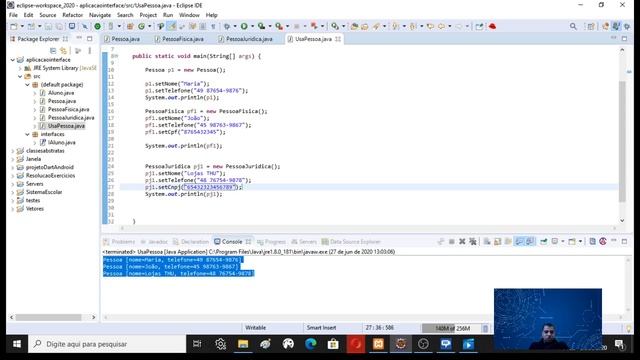
Task: Click the toolbar Search flashlight icon
Action: [376, 27]
